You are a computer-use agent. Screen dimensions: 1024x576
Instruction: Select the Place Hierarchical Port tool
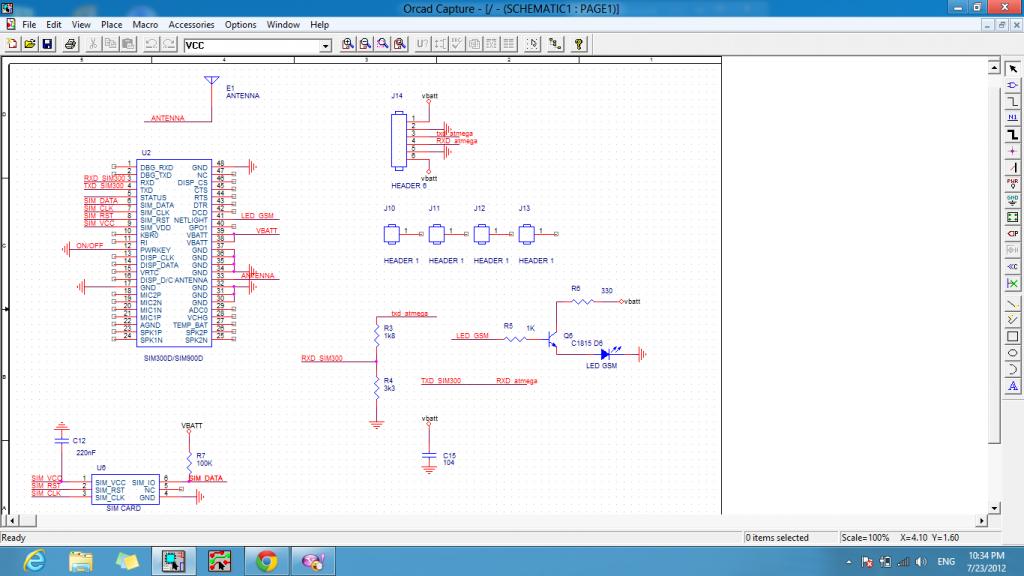pyautogui.click(x=1012, y=234)
